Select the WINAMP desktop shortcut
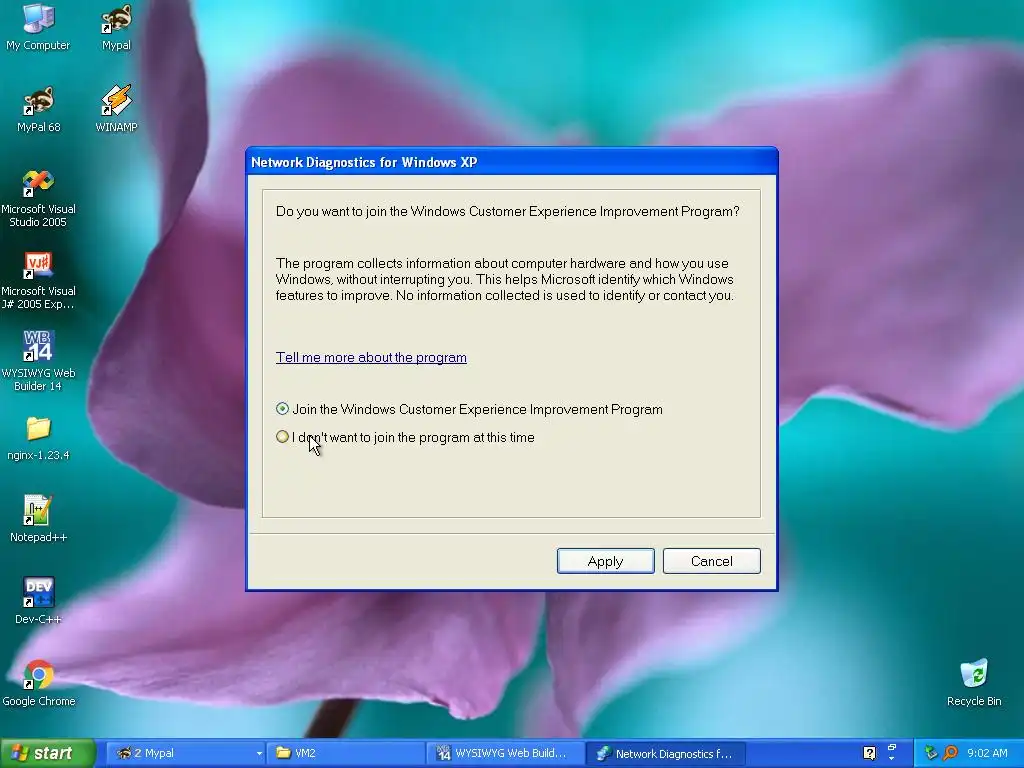 coord(116,108)
